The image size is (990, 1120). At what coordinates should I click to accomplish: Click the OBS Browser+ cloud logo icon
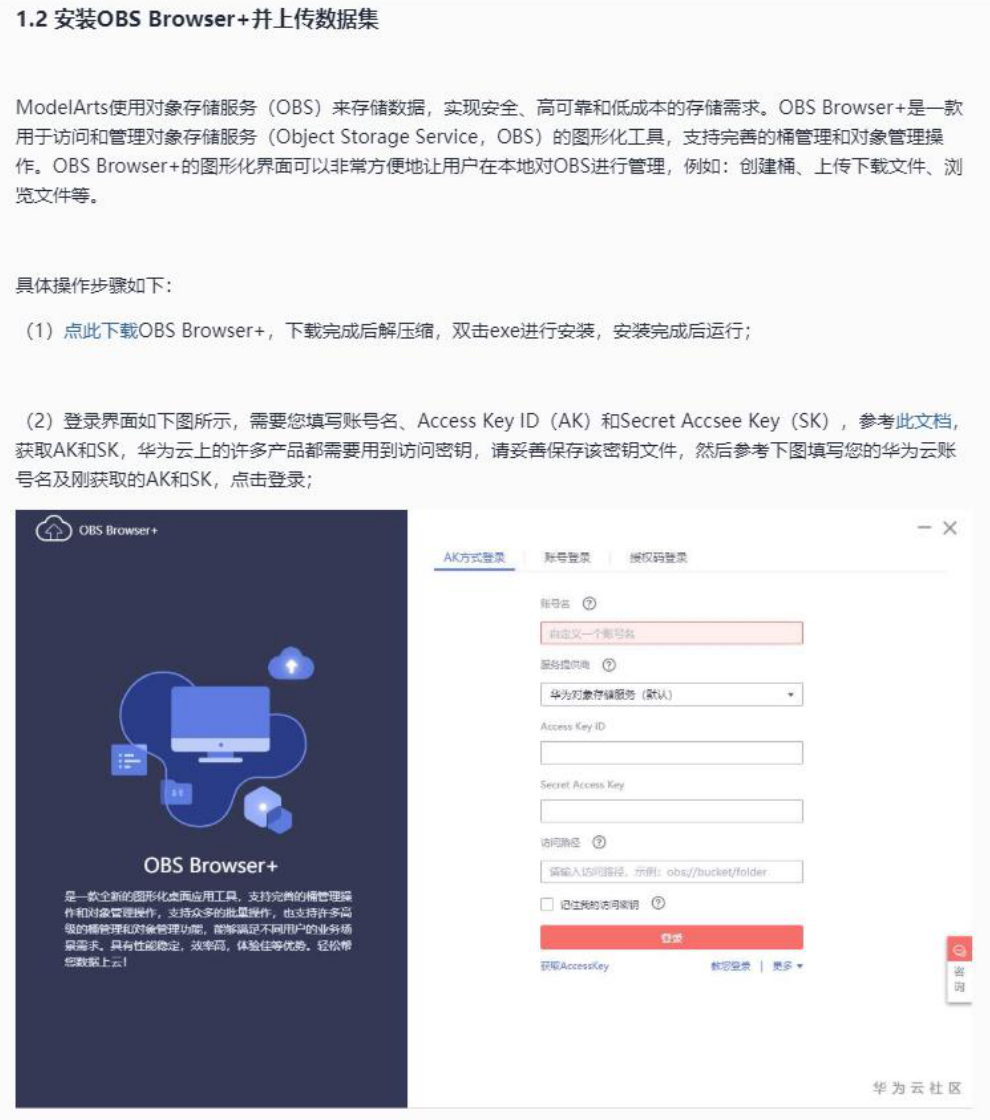pyautogui.click(x=54, y=529)
